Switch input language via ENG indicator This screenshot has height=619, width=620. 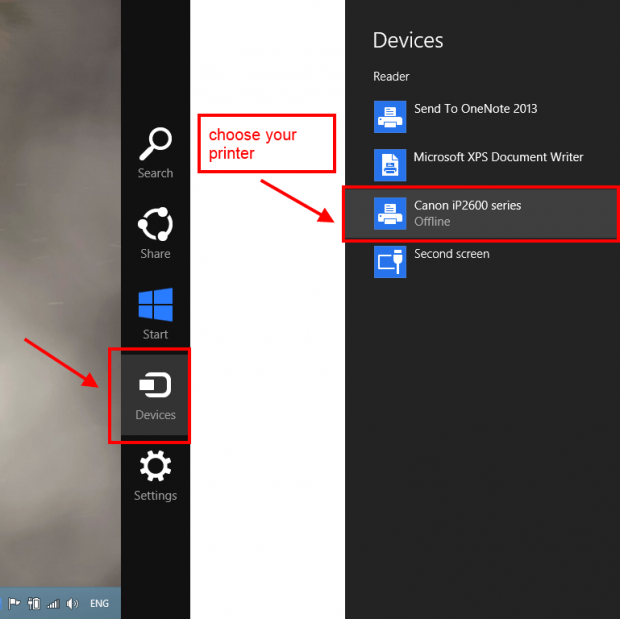pyautogui.click(x=99, y=604)
